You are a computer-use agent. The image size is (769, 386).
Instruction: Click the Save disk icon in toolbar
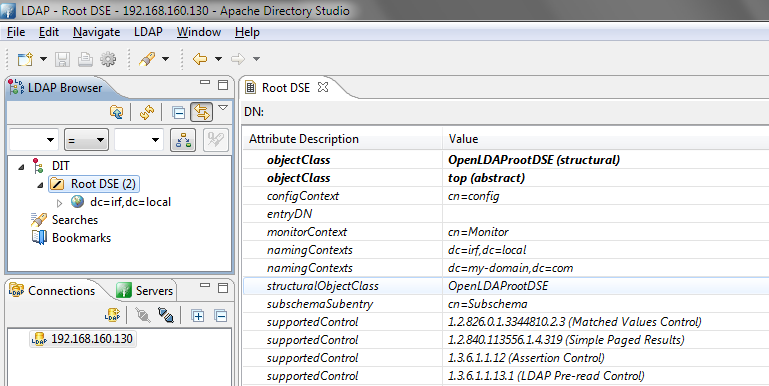pos(62,59)
